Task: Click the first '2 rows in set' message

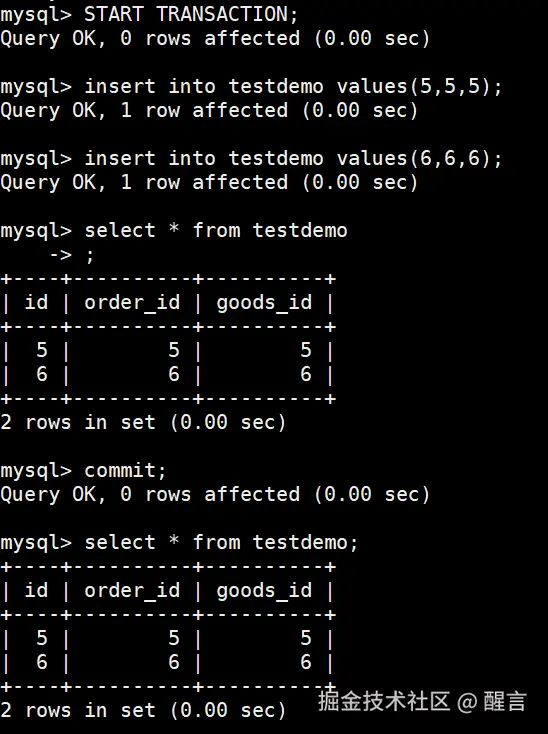Action: click(143, 423)
